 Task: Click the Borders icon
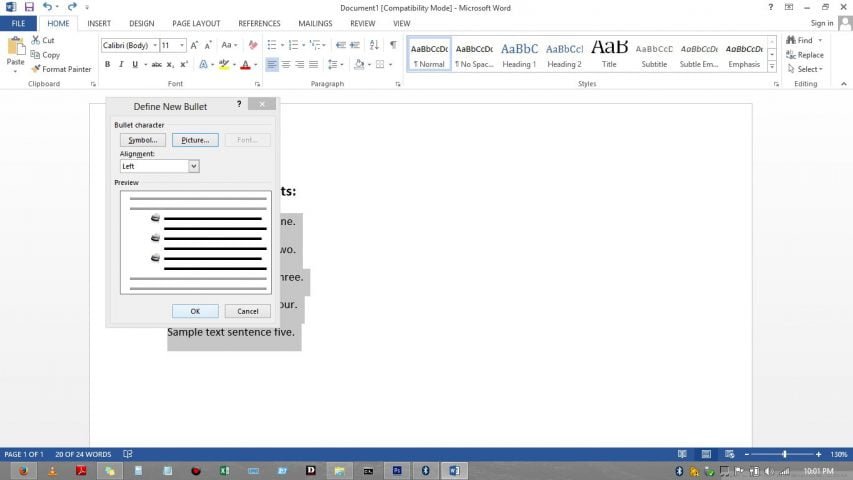(x=380, y=64)
